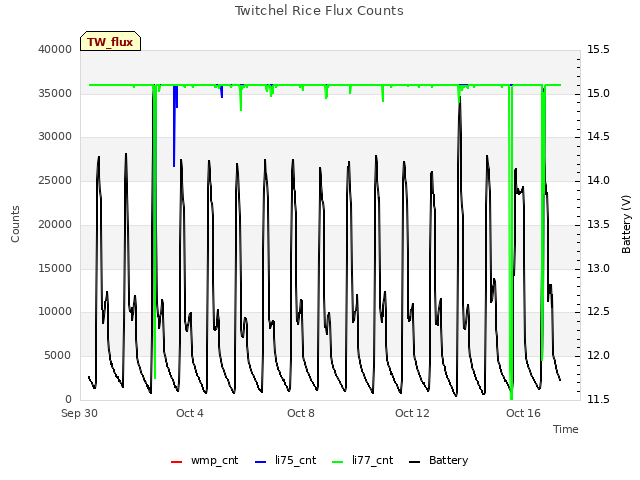This screenshot has width=640, height=480.
Task: Click the 5000 counts tick label
Action: coord(58,356)
